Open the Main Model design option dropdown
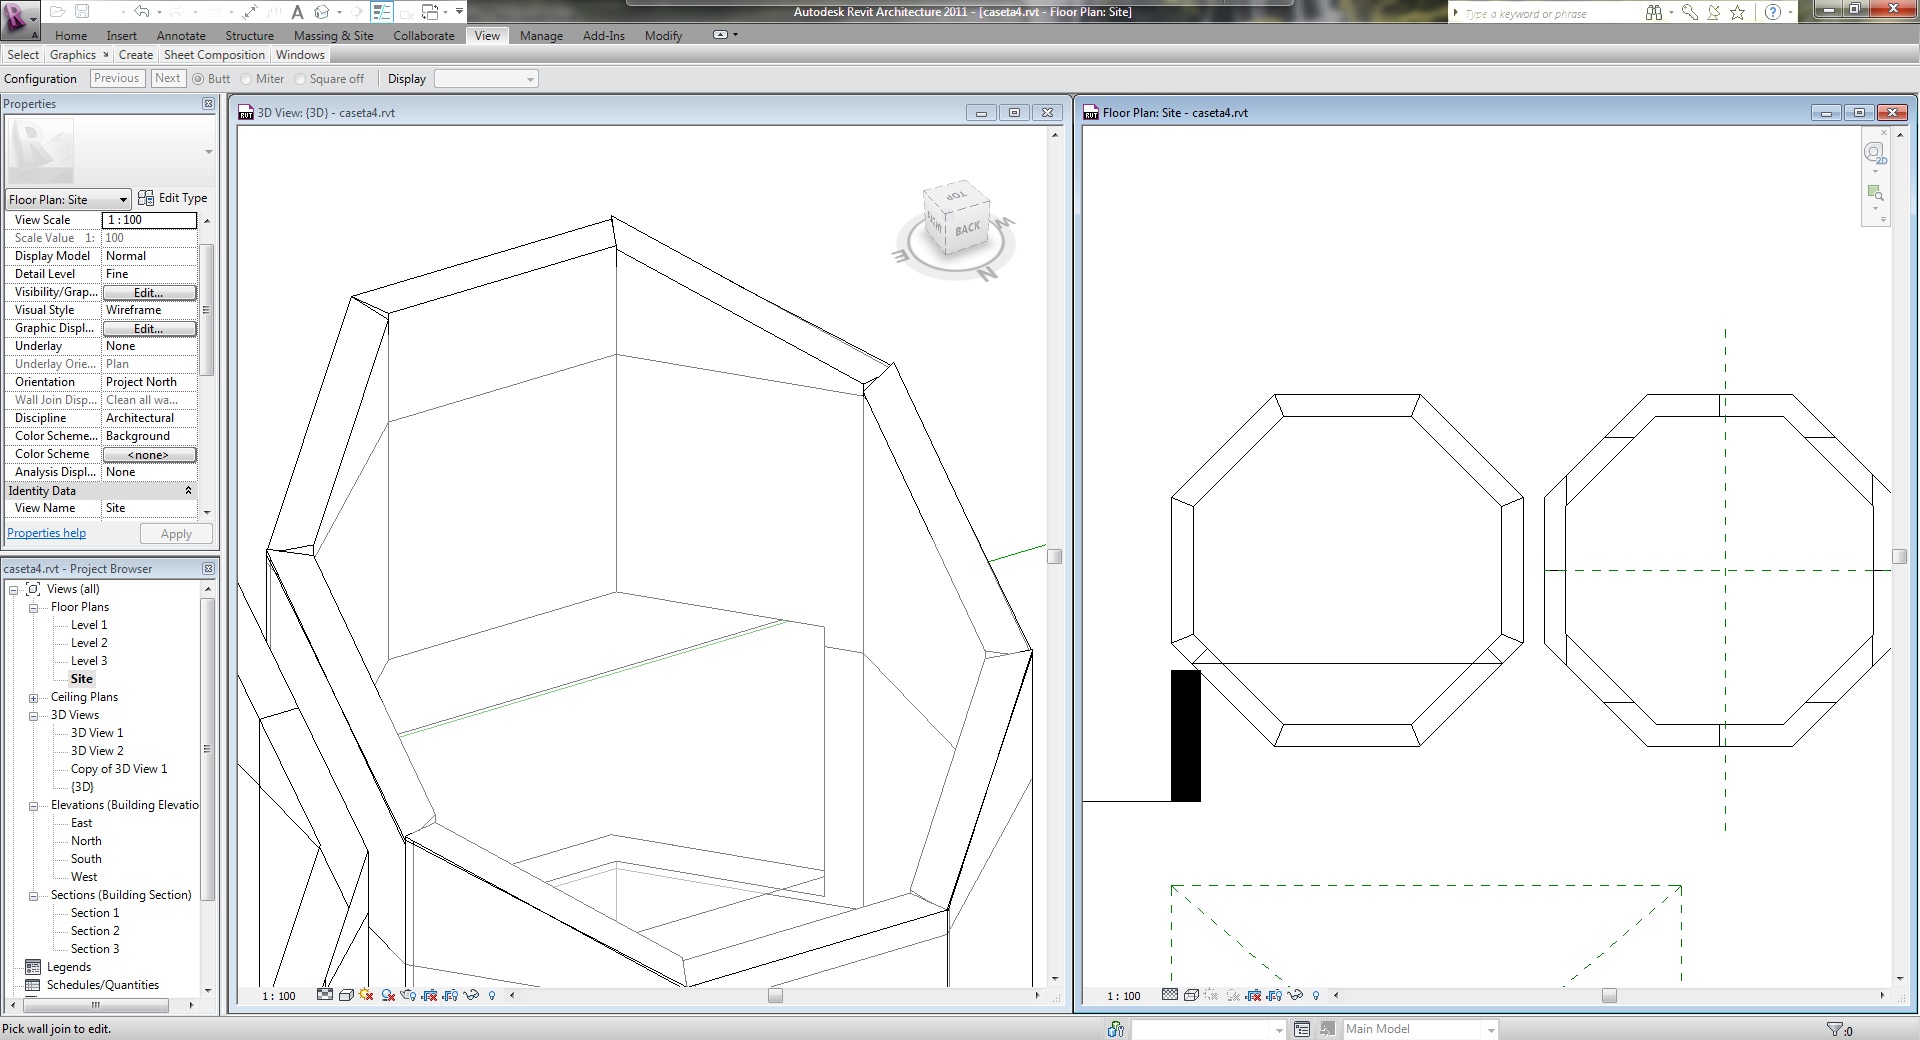The image size is (1920, 1040). pos(1419,1029)
